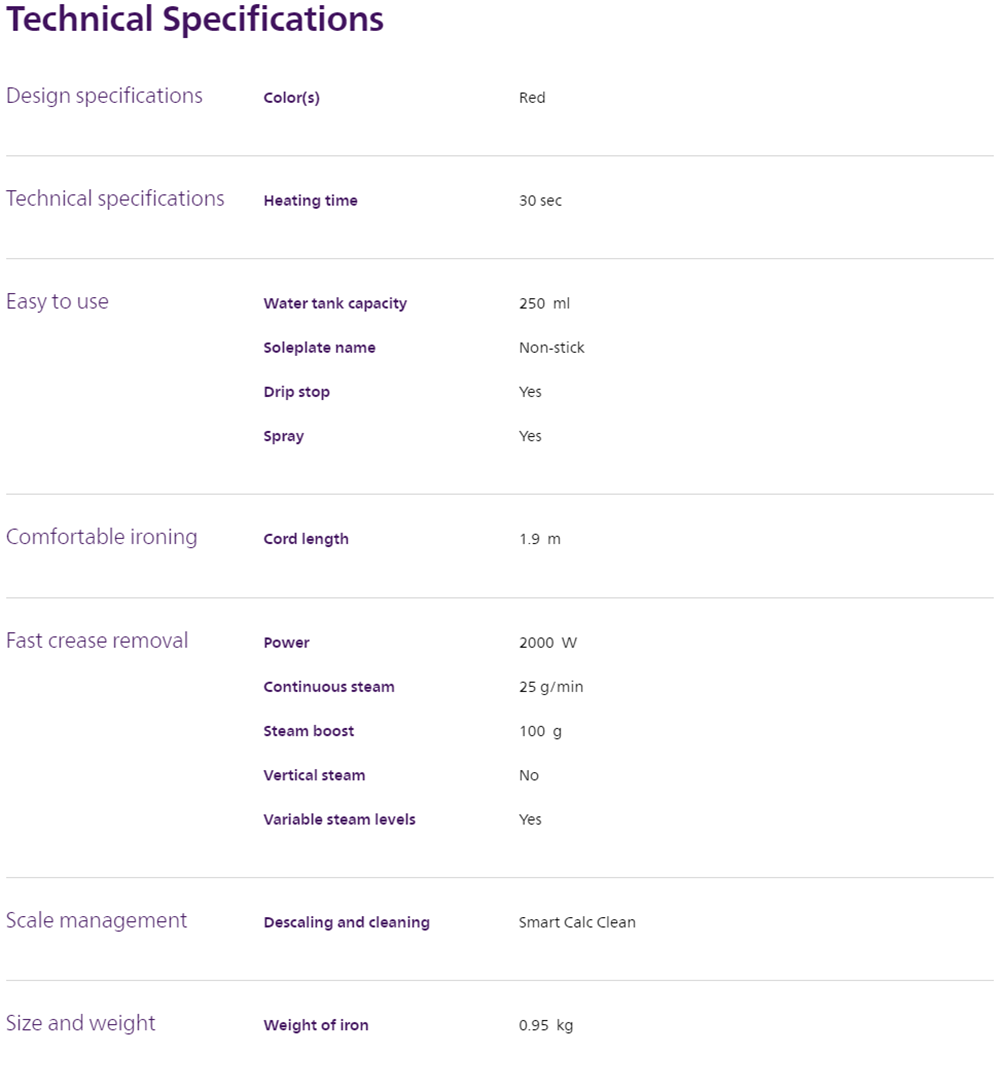Click the Cord length label
The image size is (1000, 1067).
(x=306, y=539)
